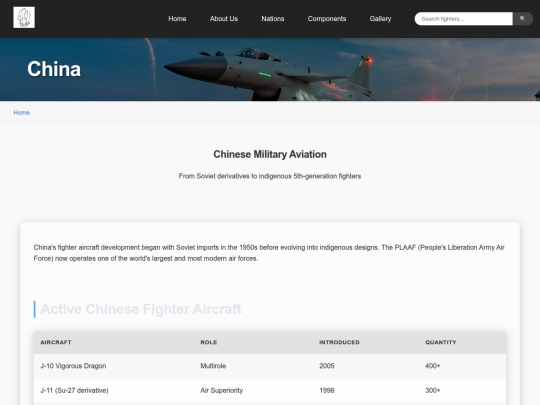This screenshot has height=405, width=540.
Task: Click the PLAAF introduction paragraph
Action: click(269, 253)
